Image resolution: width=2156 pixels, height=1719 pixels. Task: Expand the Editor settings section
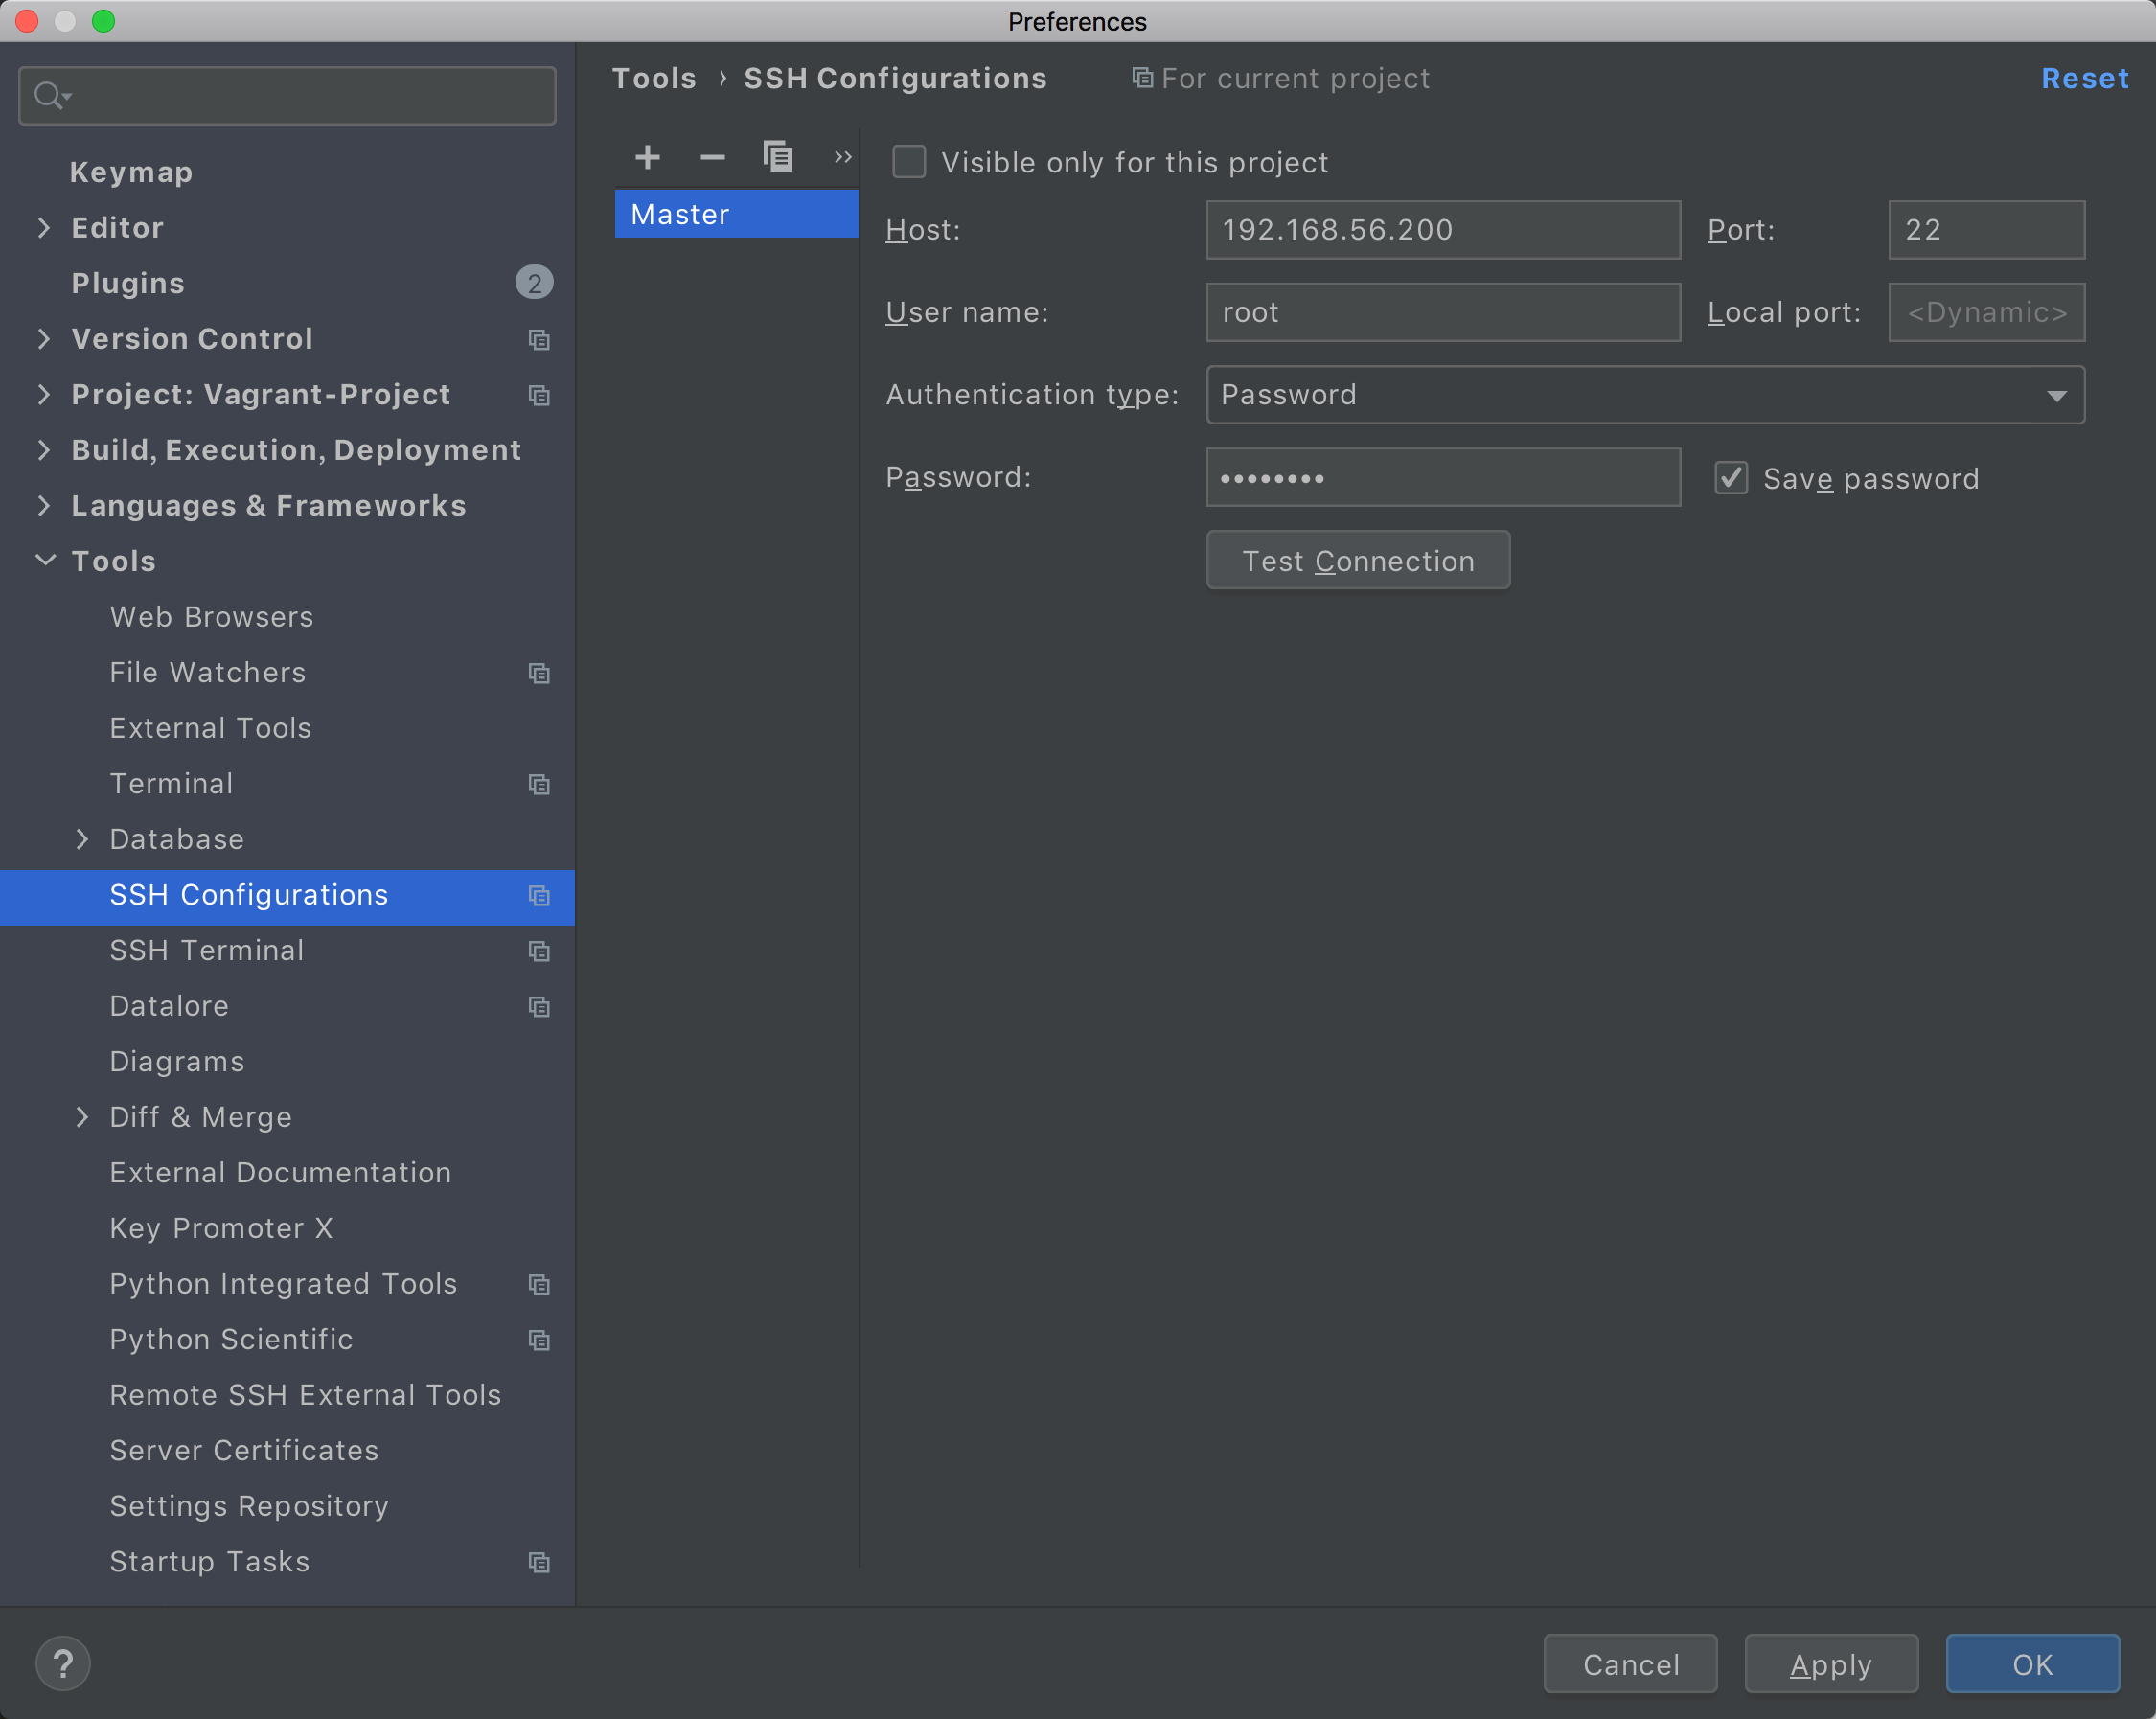coord(43,228)
